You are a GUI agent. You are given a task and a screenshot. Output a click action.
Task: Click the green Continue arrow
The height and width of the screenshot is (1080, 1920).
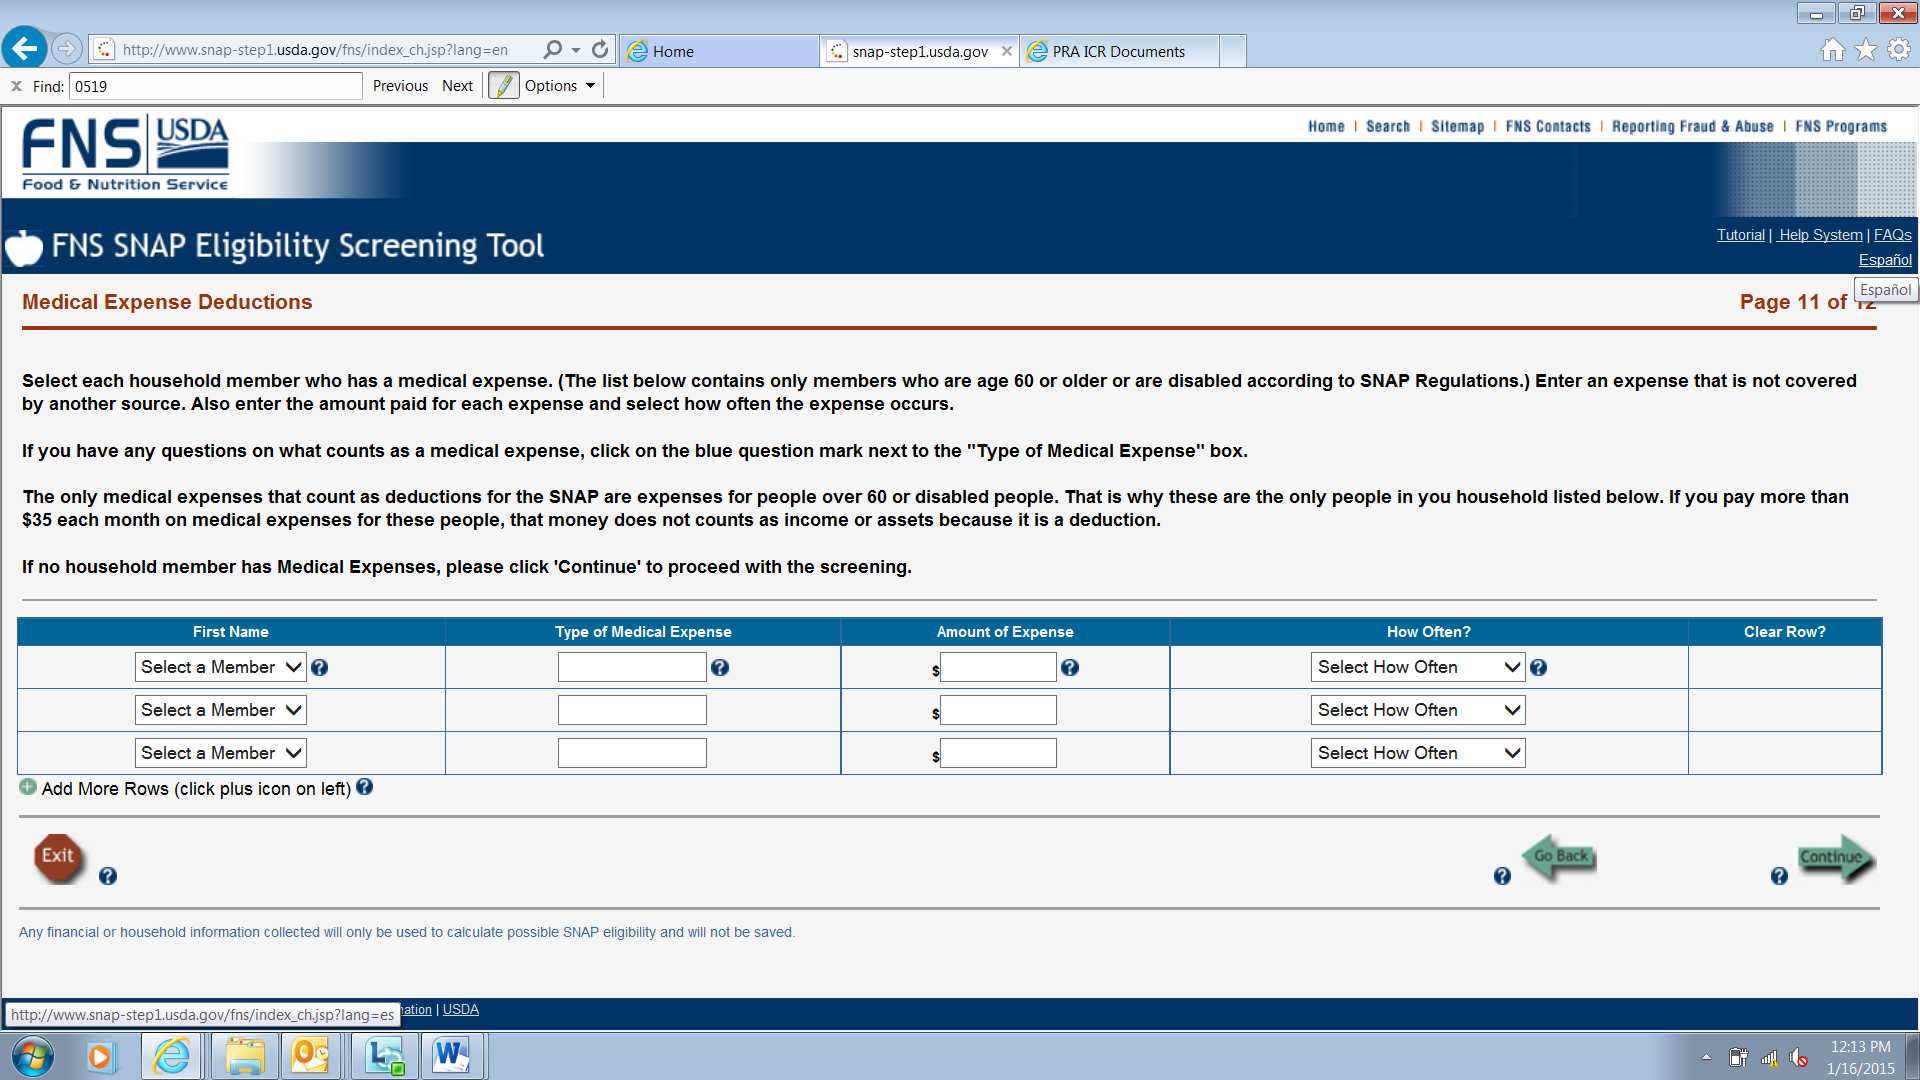pos(1835,857)
